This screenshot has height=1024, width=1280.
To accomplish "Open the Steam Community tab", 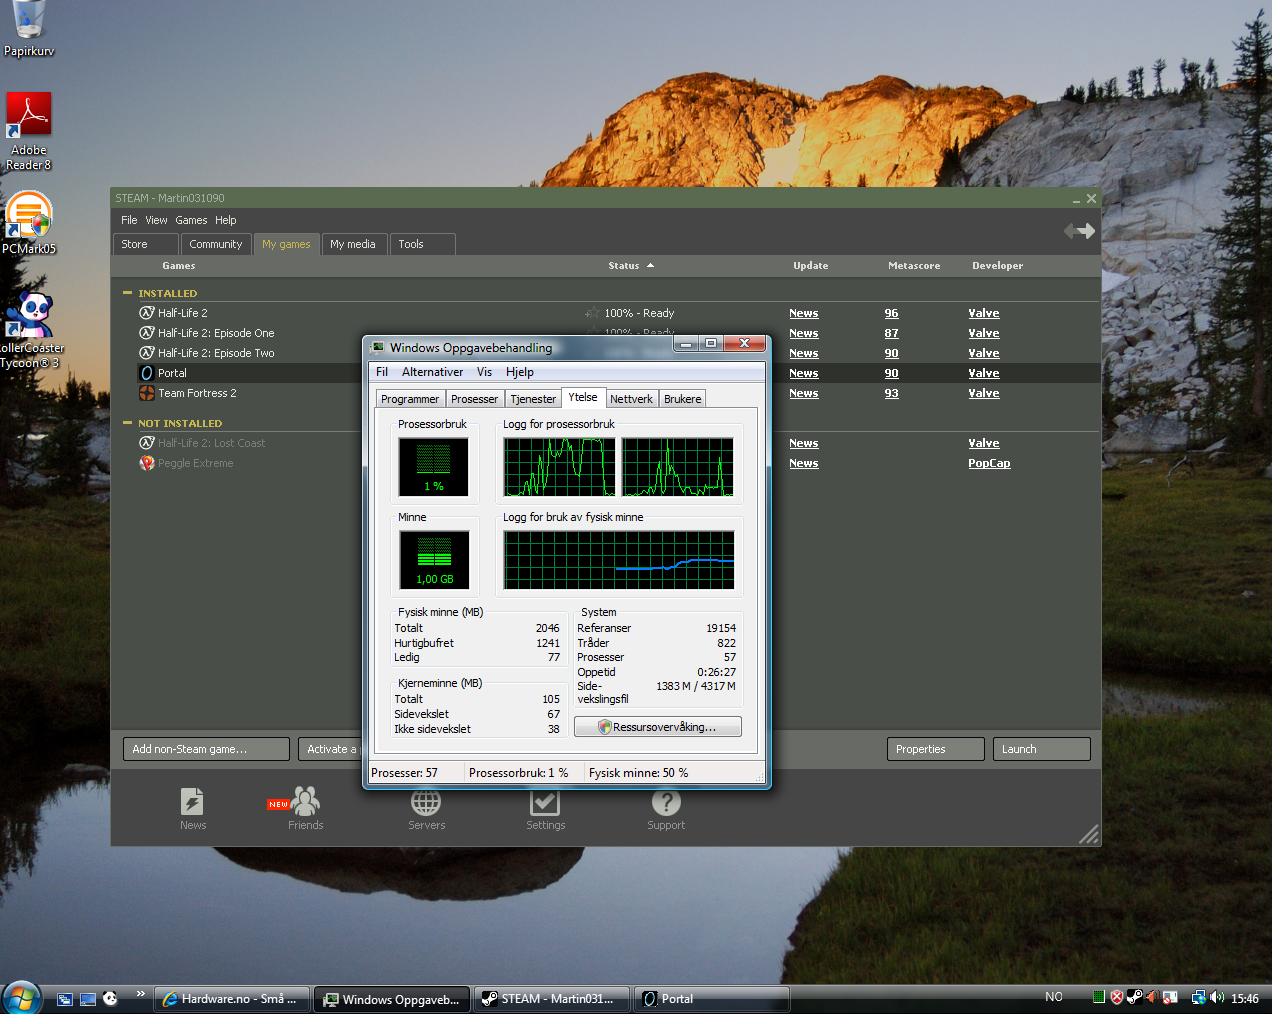I will click(x=215, y=244).
